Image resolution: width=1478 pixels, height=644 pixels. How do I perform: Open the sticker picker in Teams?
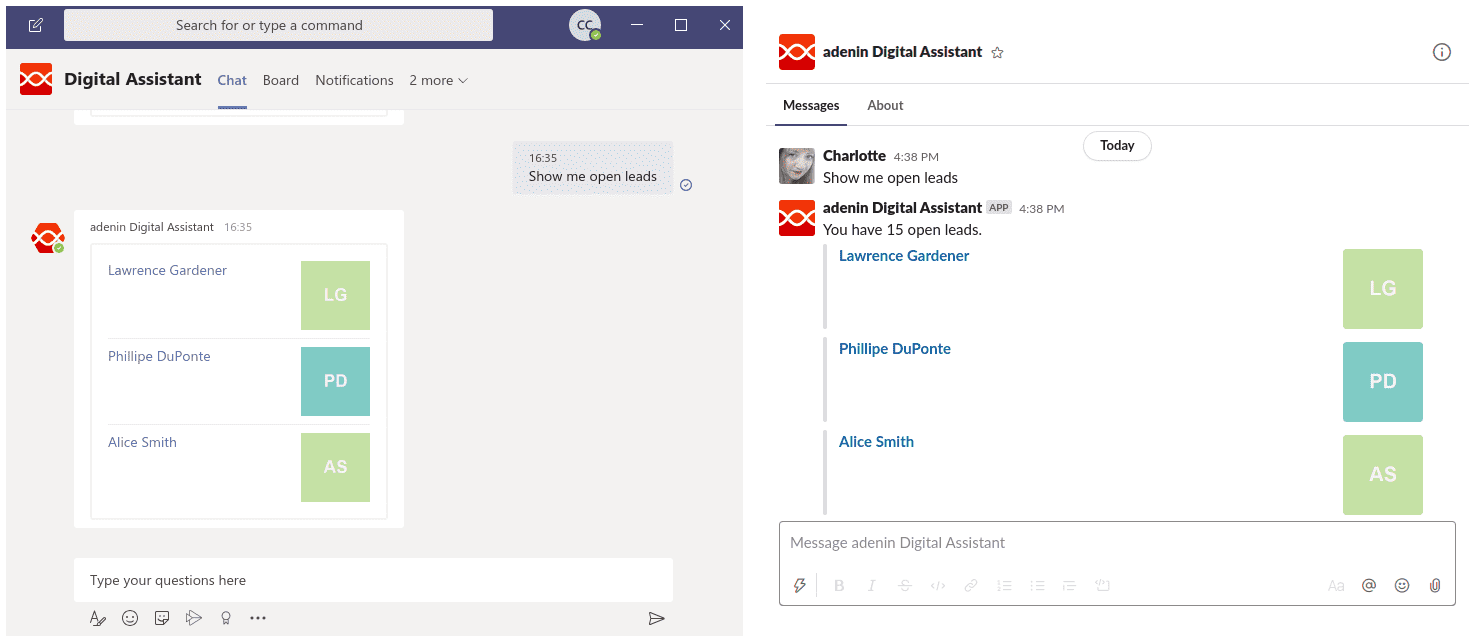[162, 618]
